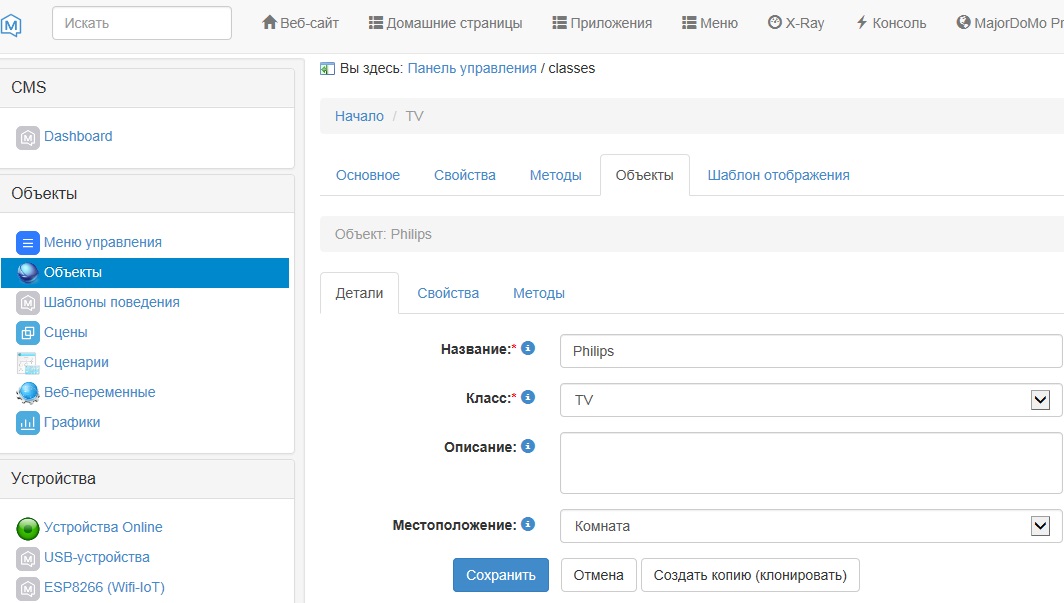Click the Меню управления icon

pyautogui.click(x=28, y=243)
